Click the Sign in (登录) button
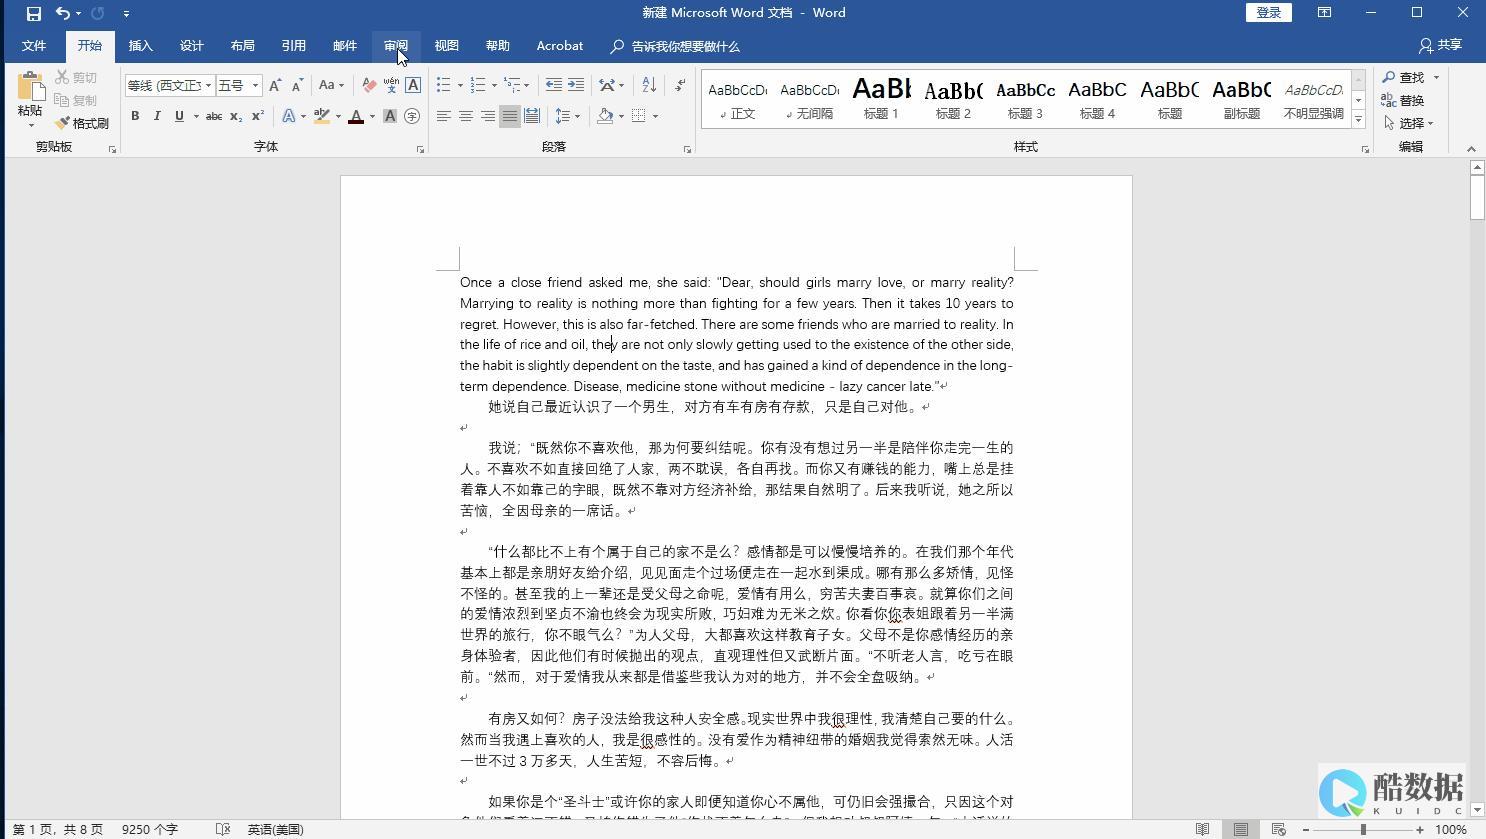This screenshot has height=839, width=1486. (x=1269, y=13)
